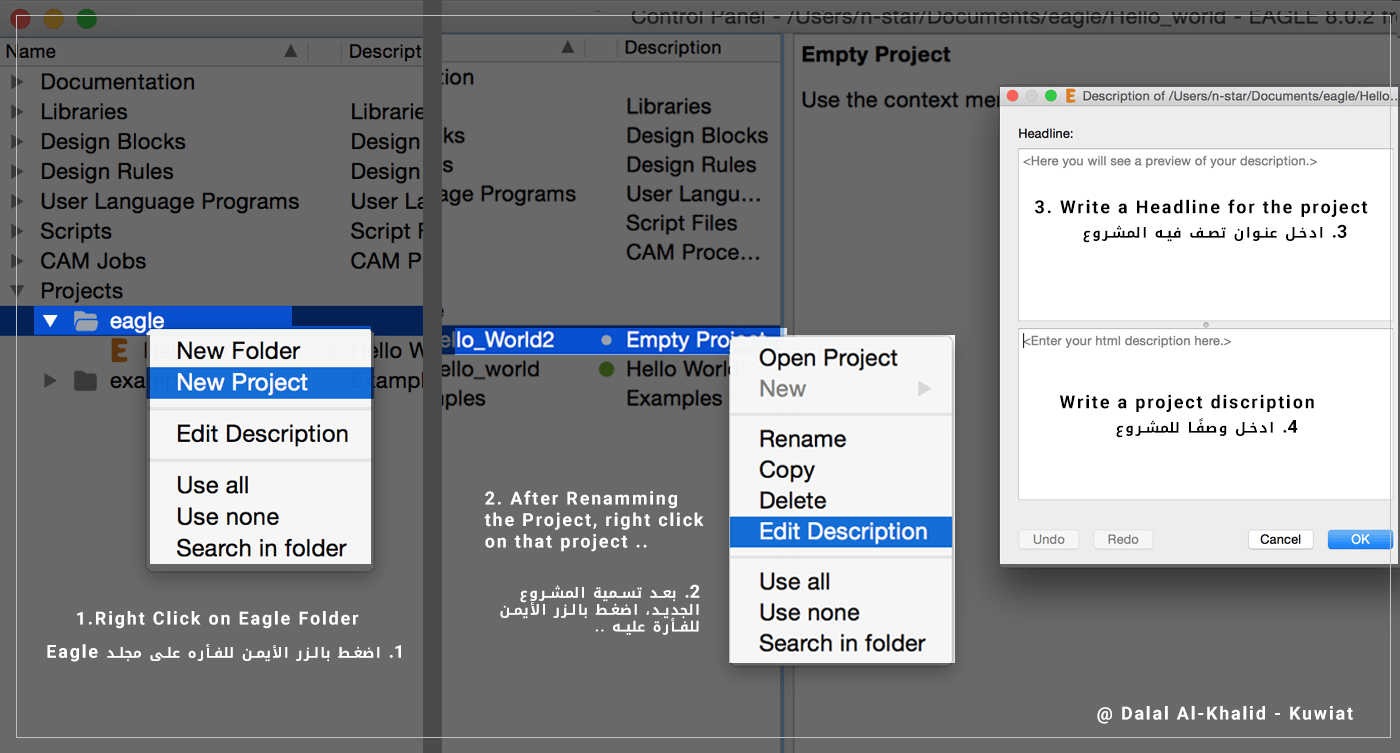Select Edit Description under New Project
This screenshot has height=753, width=1400.
[260, 434]
